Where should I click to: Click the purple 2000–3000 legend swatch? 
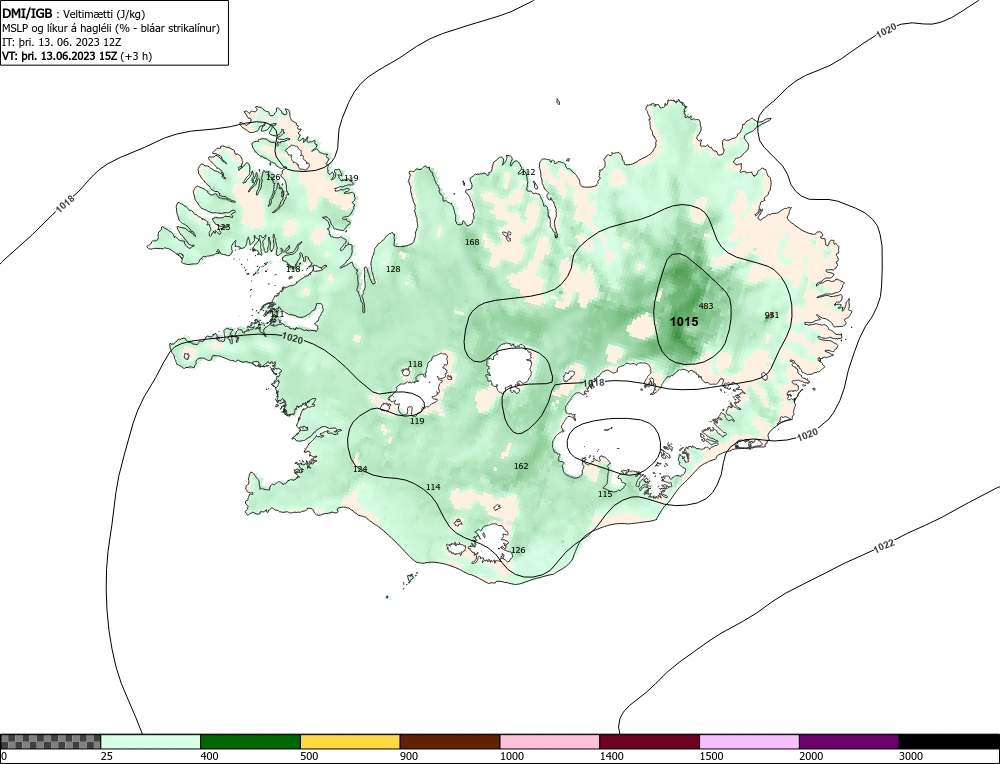(x=849, y=741)
